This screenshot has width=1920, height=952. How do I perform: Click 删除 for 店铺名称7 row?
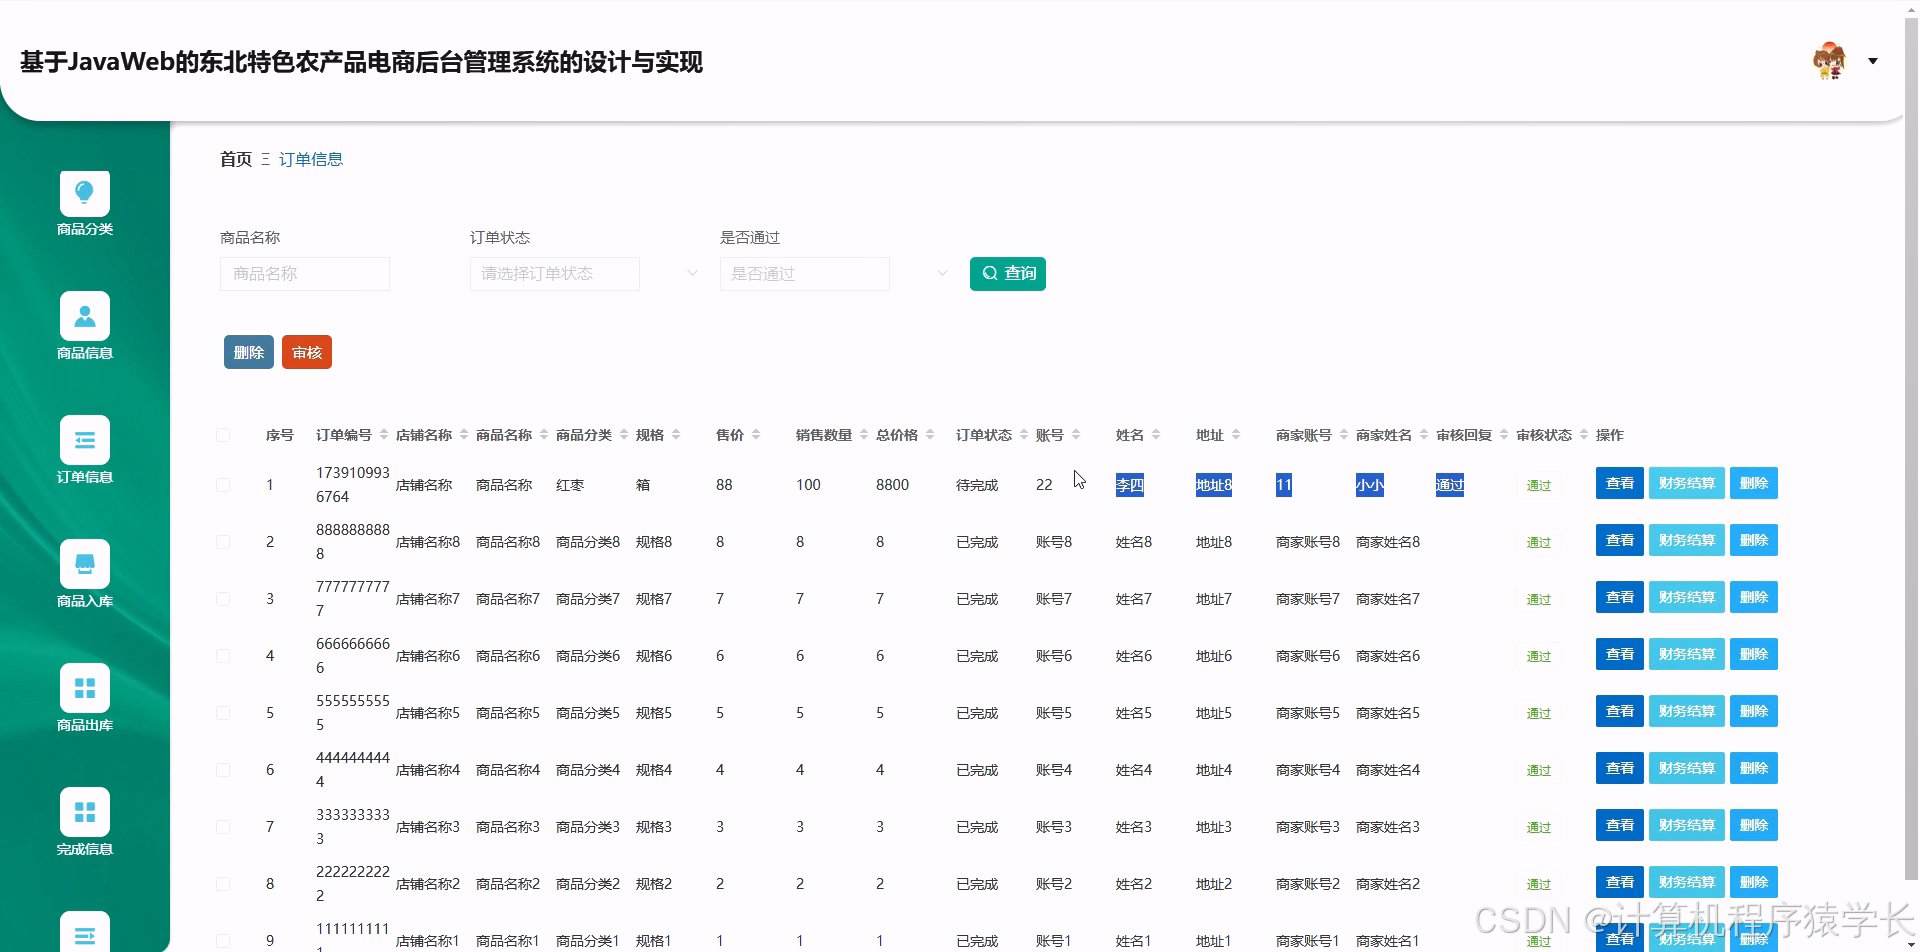(x=1754, y=597)
